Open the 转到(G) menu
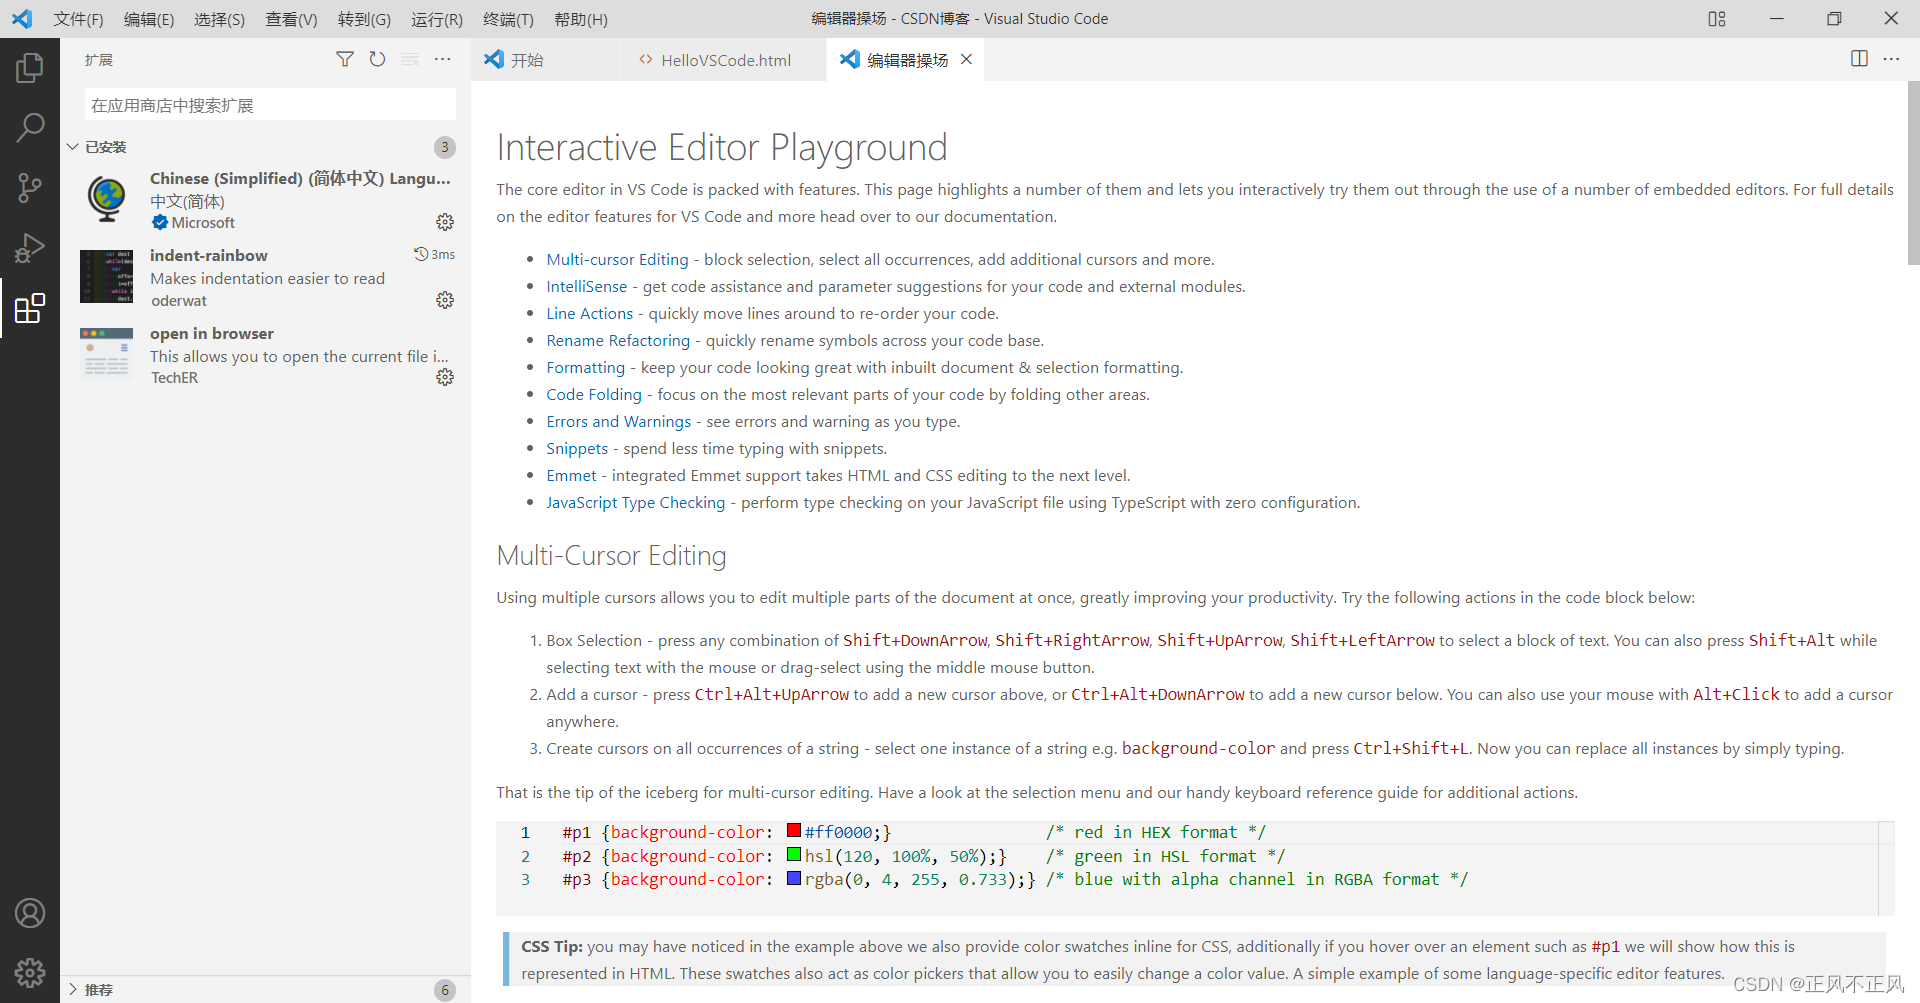This screenshot has height=1003, width=1920. pyautogui.click(x=364, y=19)
